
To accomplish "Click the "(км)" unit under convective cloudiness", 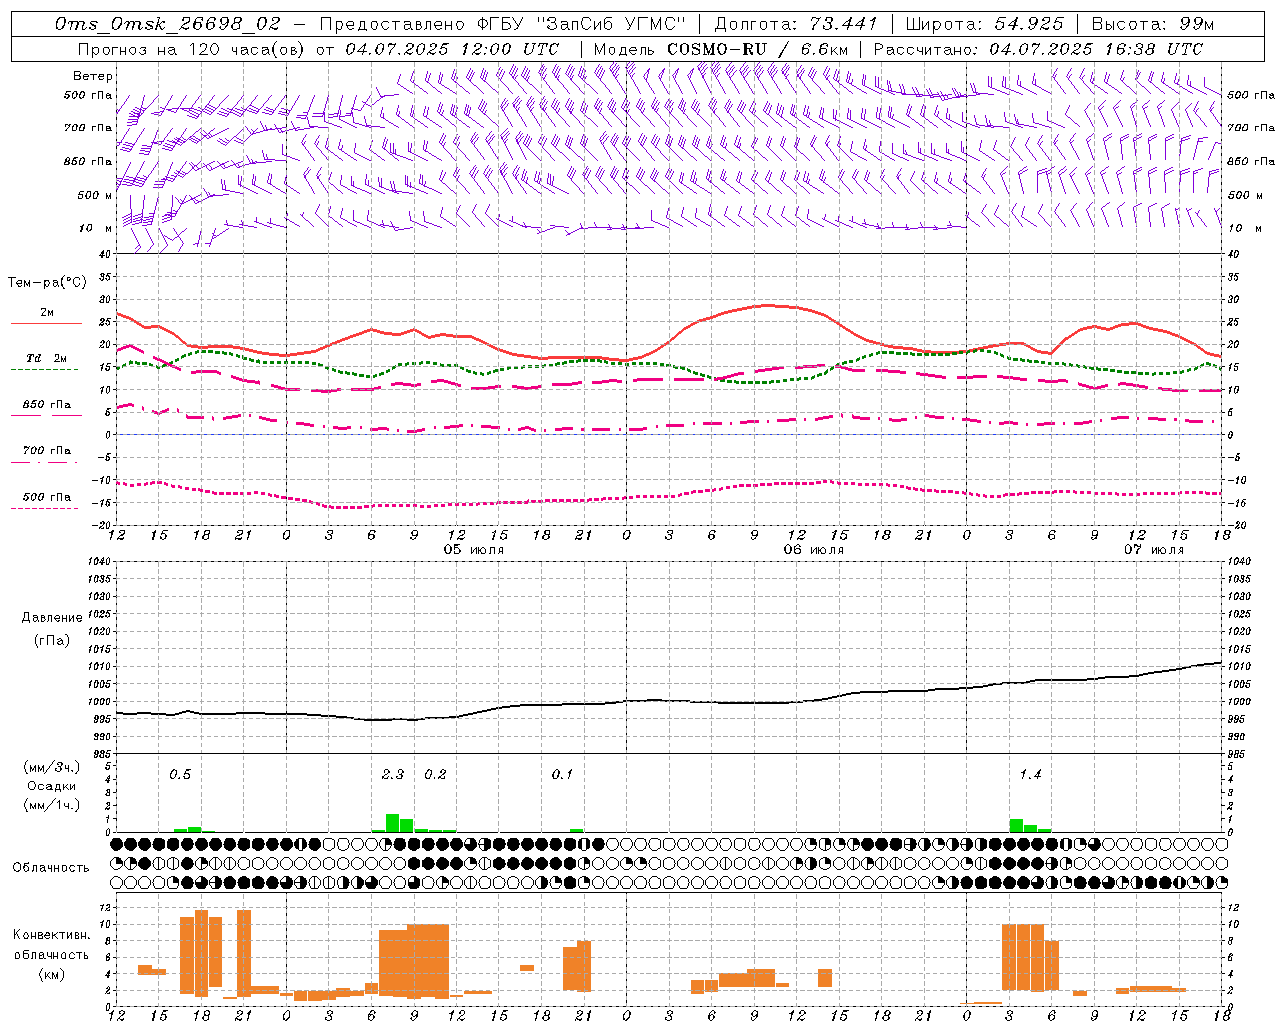I will [51, 973].
